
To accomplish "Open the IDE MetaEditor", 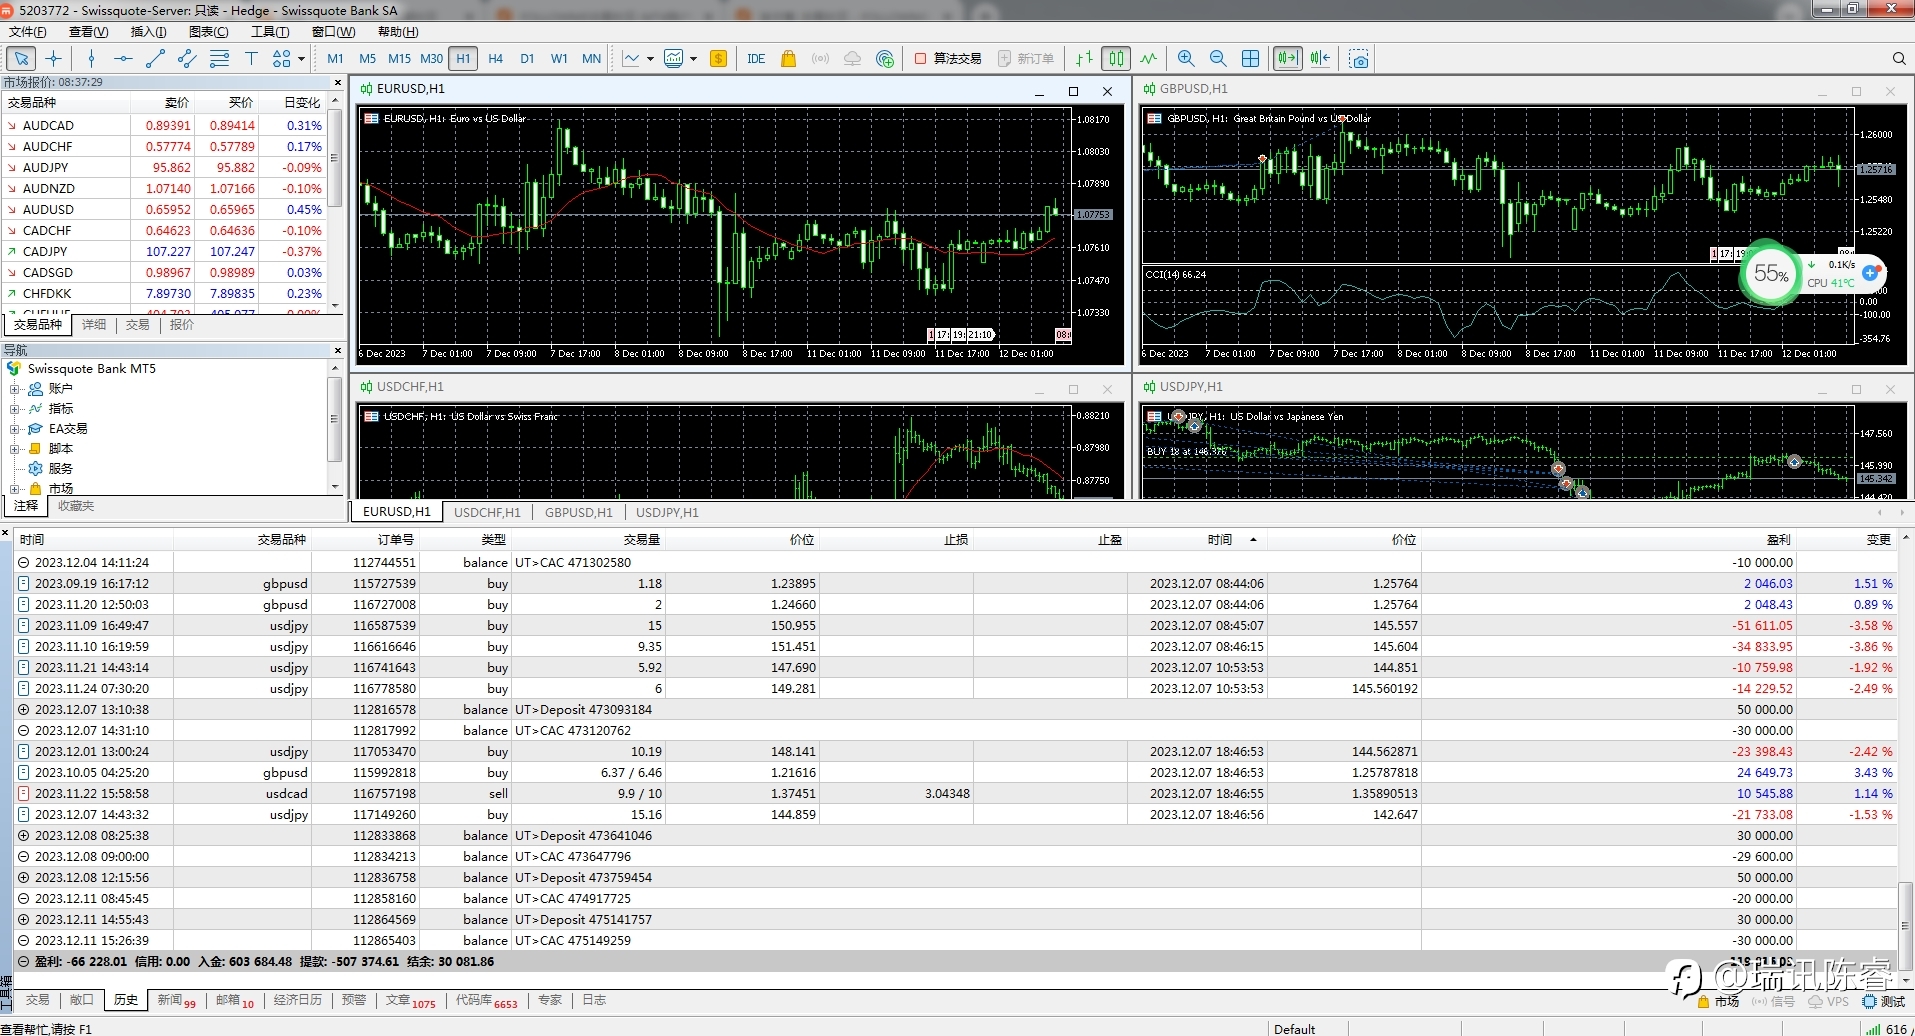I will click(x=756, y=59).
